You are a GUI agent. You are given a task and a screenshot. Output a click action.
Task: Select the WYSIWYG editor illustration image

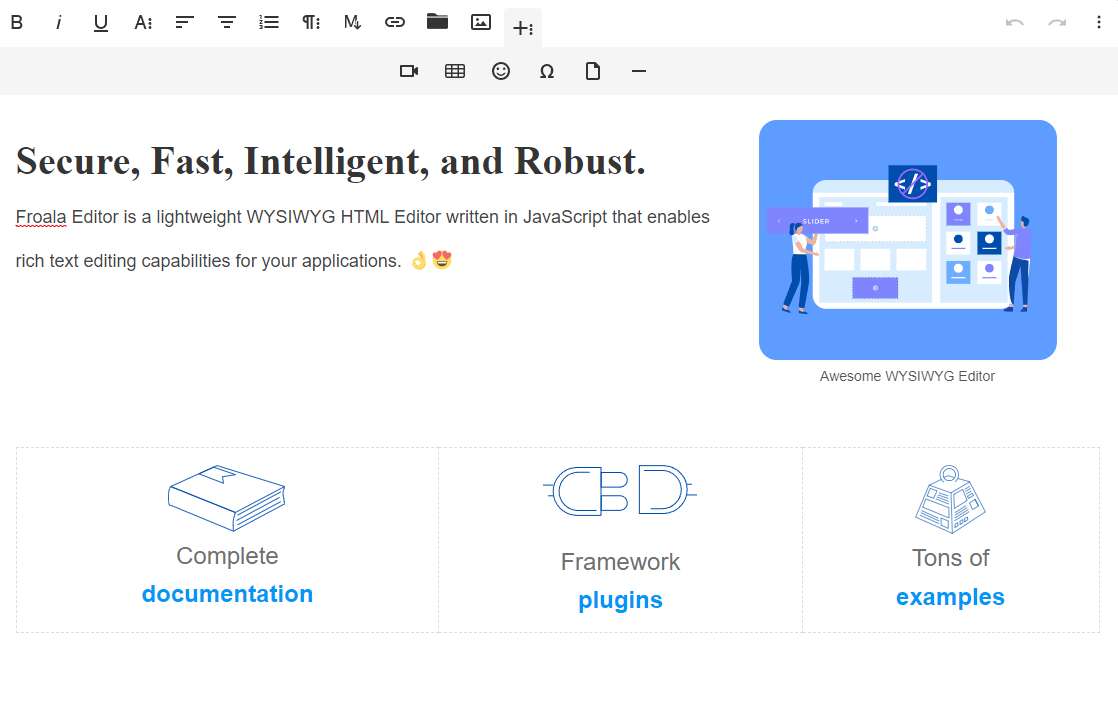908,240
